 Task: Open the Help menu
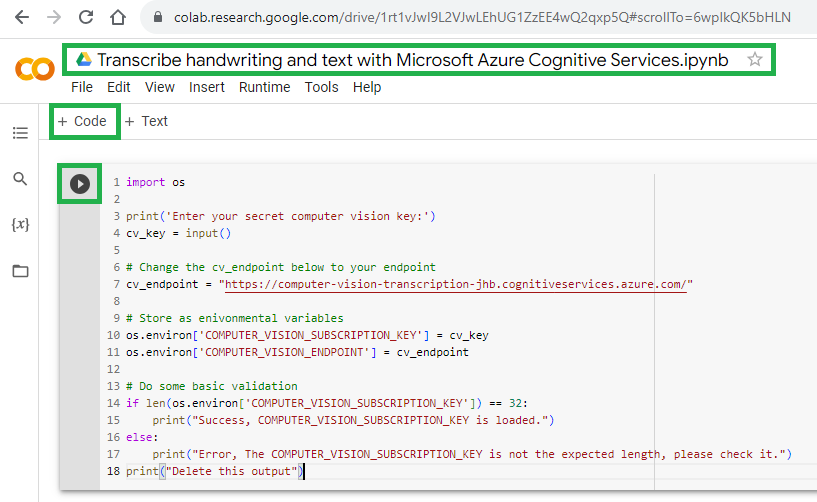point(367,87)
